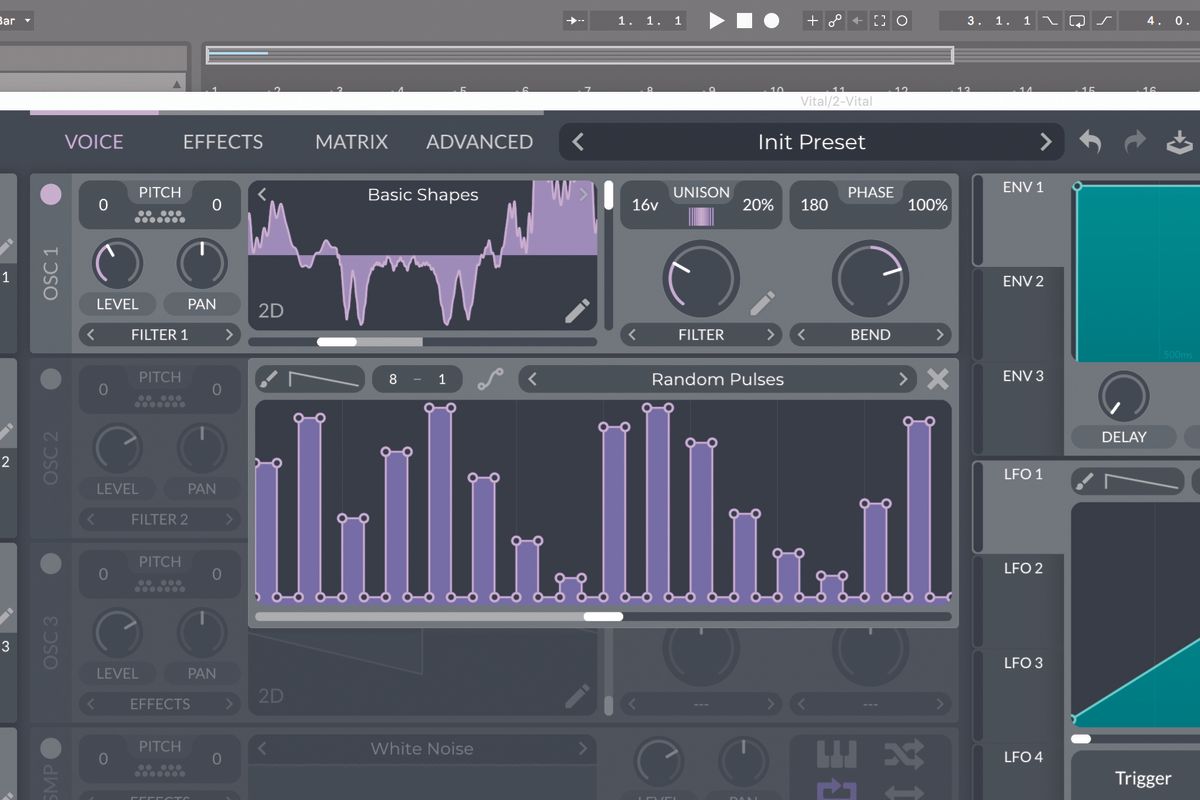Select the next LFO shape after Random Pulses
This screenshot has height=800, width=1200.
point(902,379)
